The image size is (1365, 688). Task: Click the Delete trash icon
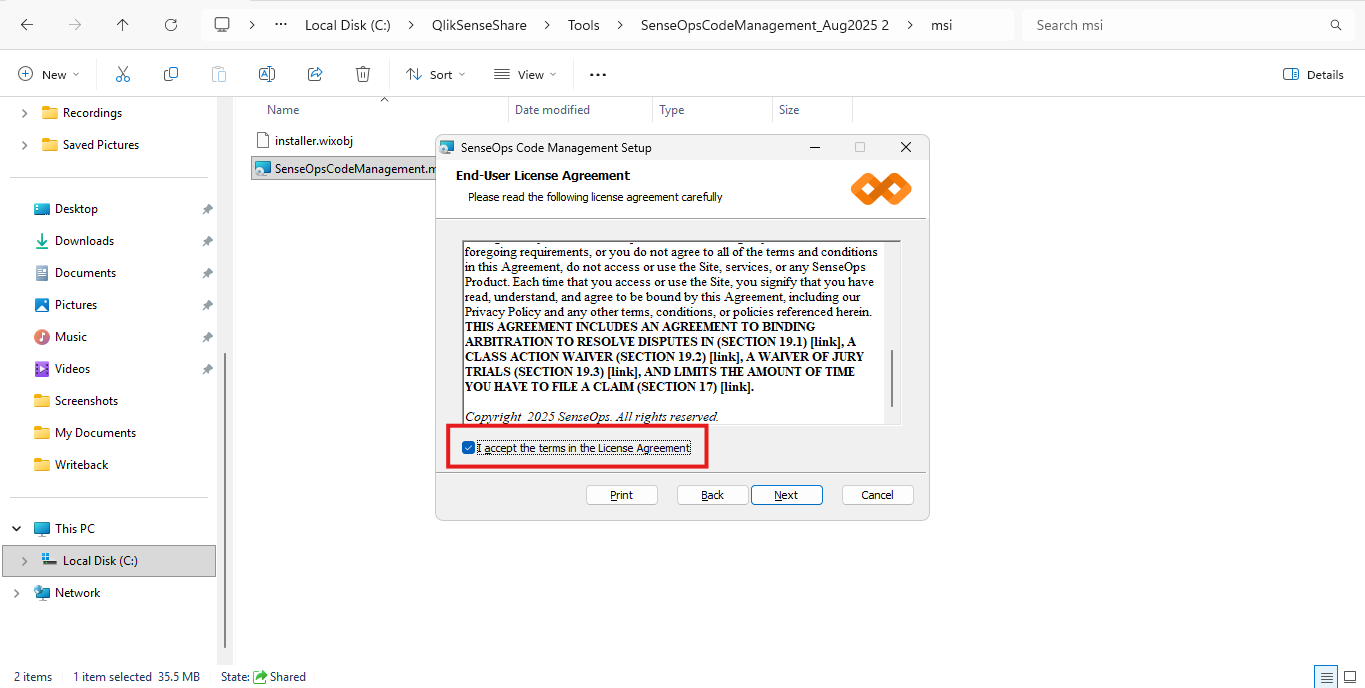click(x=362, y=74)
